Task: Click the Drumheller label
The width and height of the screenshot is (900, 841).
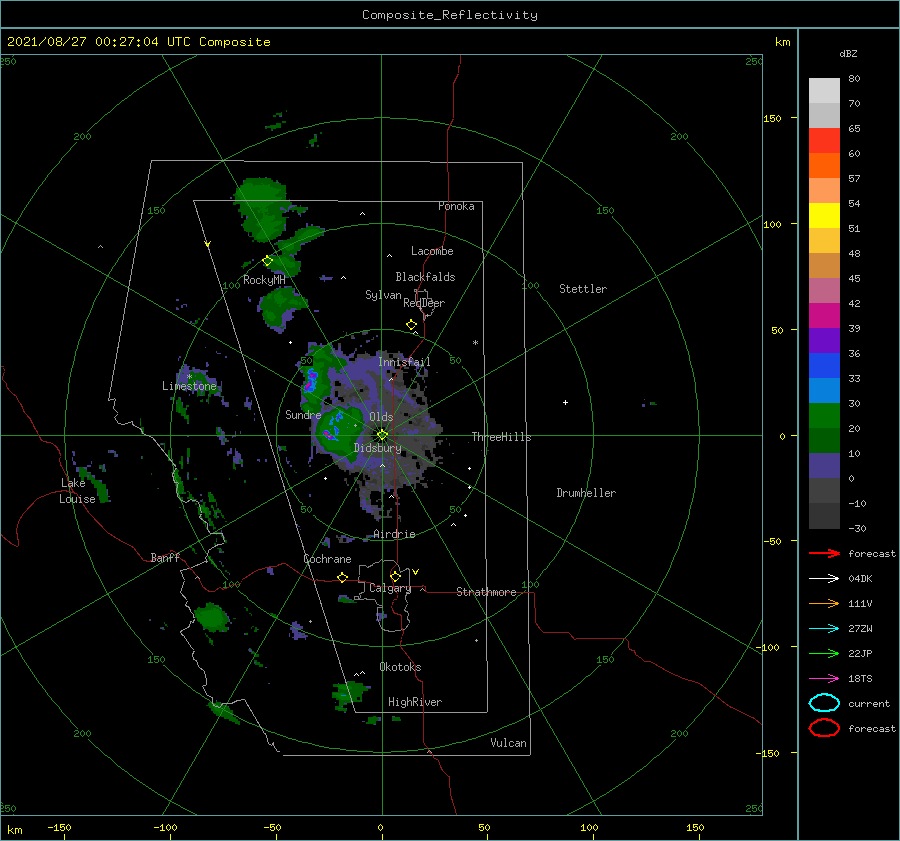Action: 586,493
